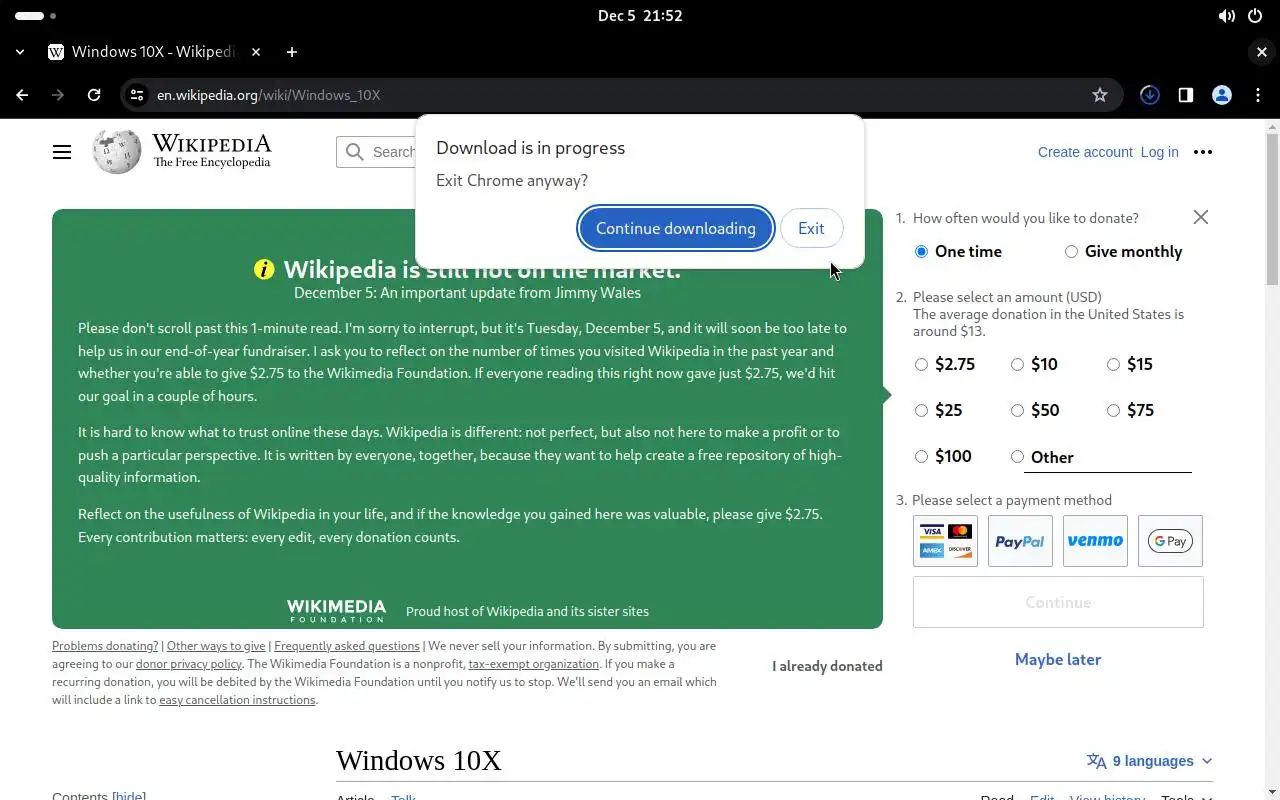Open a new tab with plus icon
This screenshot has height=800, width=1280.
tap(291, 52)
